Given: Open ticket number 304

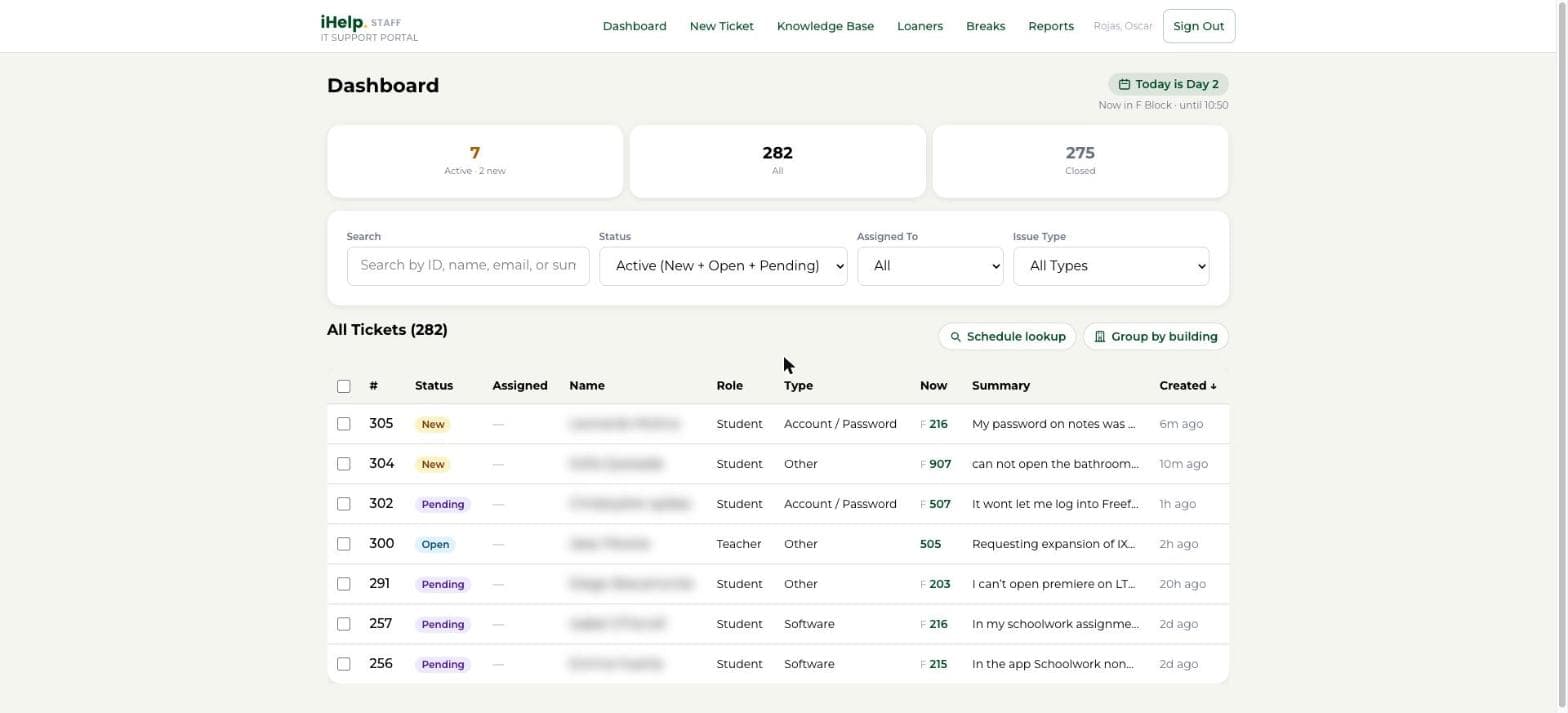Looking at the screenshot, I should 381,464.
